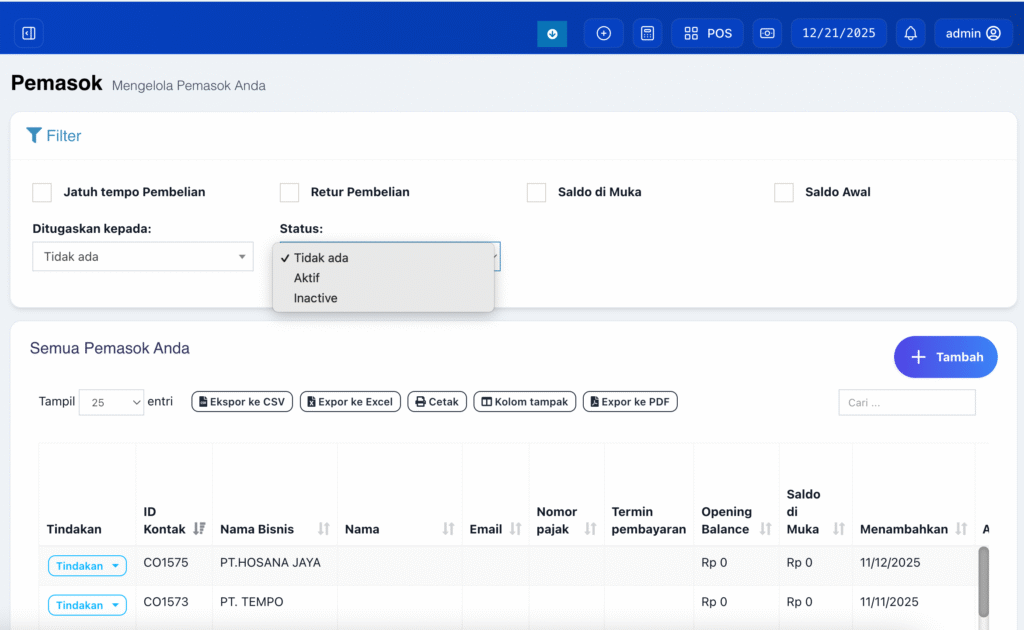Open the calculator icon
This screenshot has width=1024, height=630.
(x=648, y=33)
